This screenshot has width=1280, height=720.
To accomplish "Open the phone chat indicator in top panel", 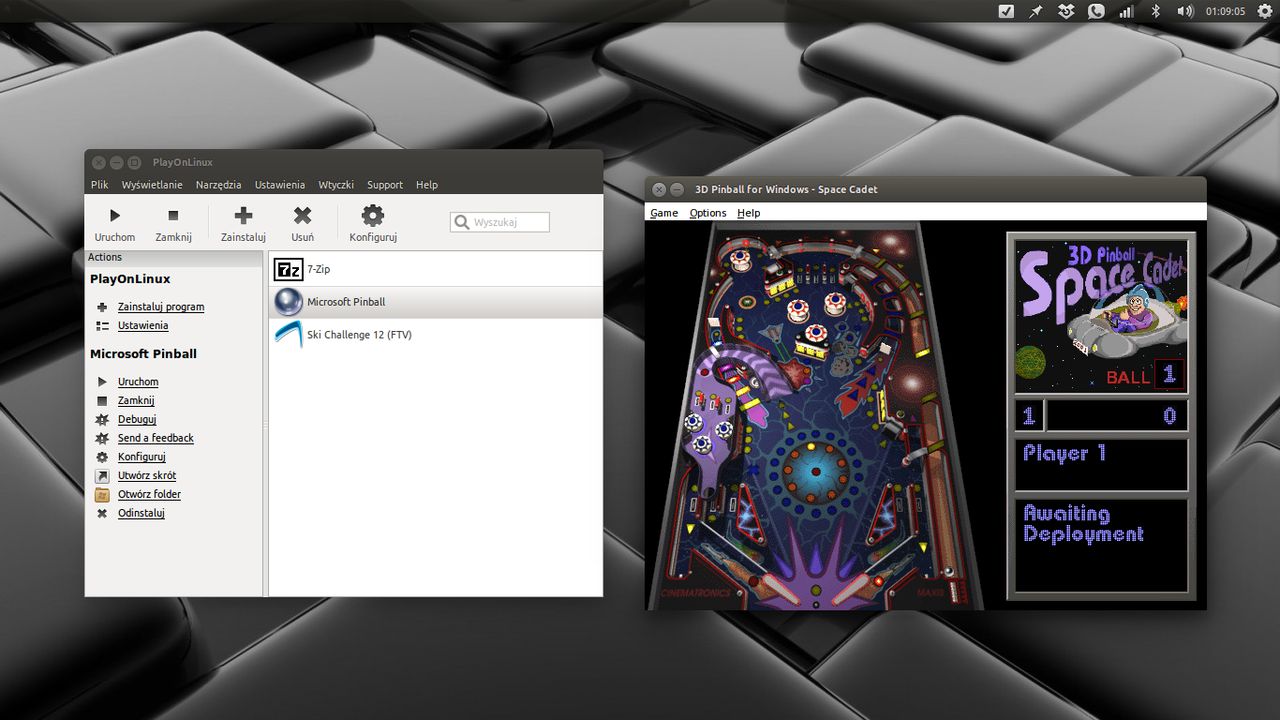I will coord(1096,11).
